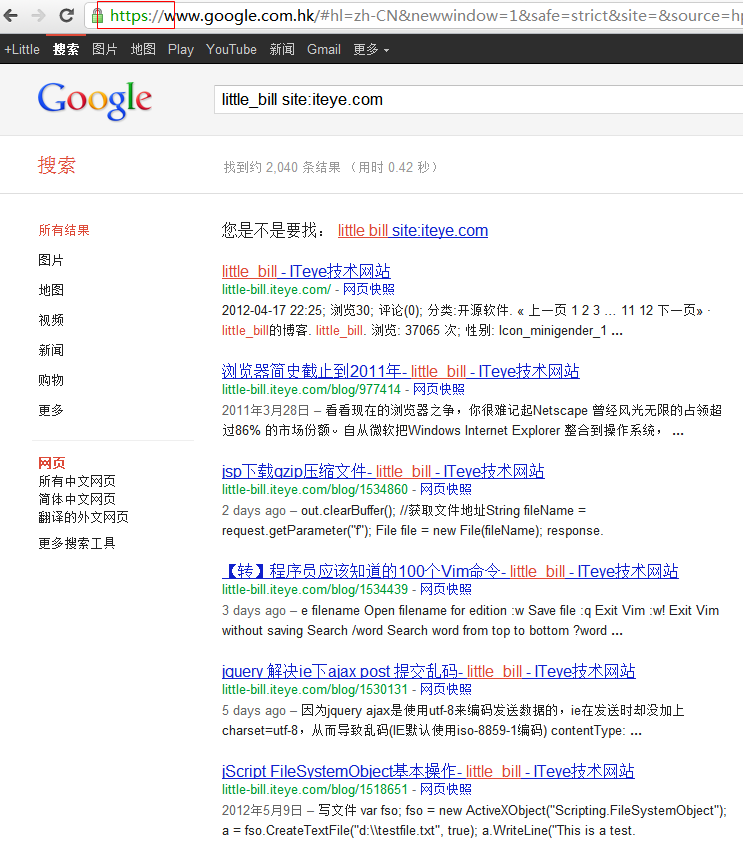Click result count text 找到约 2,040 条结果
The image size is (743, 849).
(x=282, y=167)
